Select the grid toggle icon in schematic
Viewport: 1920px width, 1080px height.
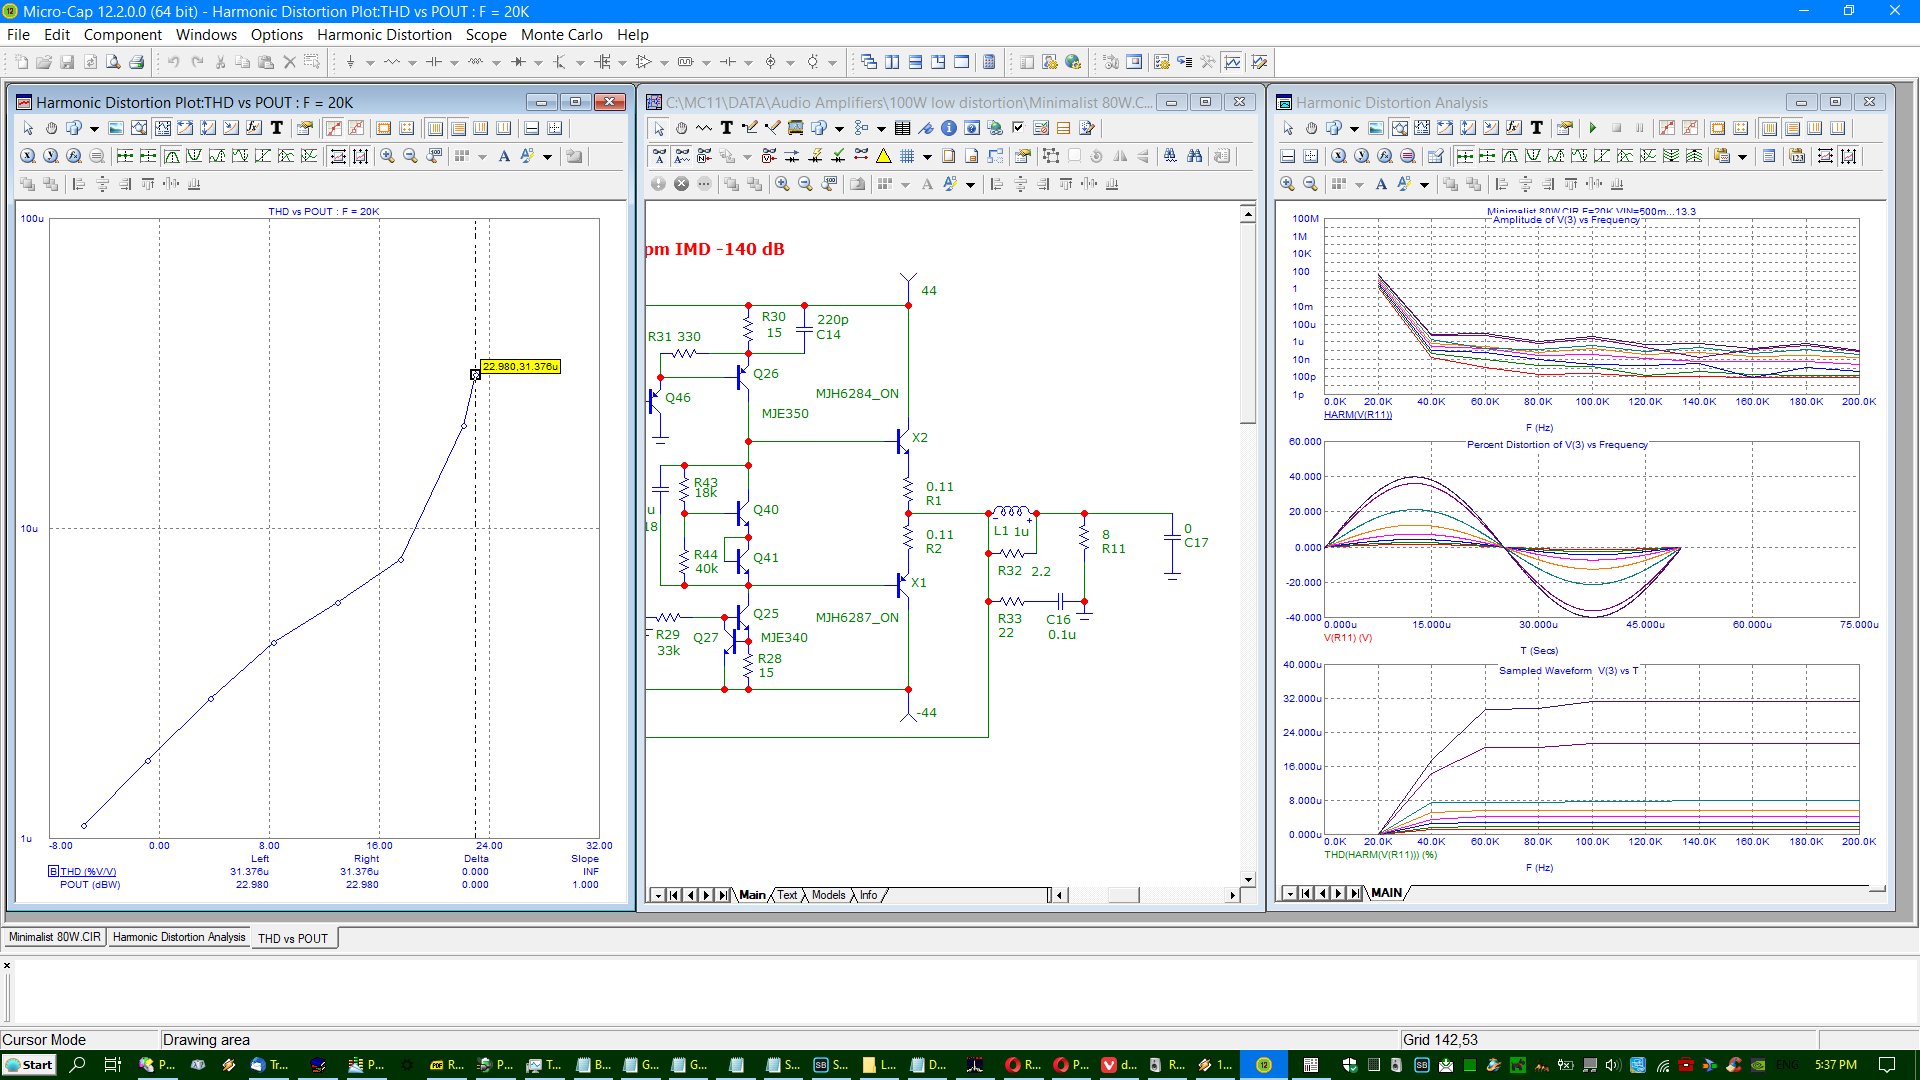point(906,156)
